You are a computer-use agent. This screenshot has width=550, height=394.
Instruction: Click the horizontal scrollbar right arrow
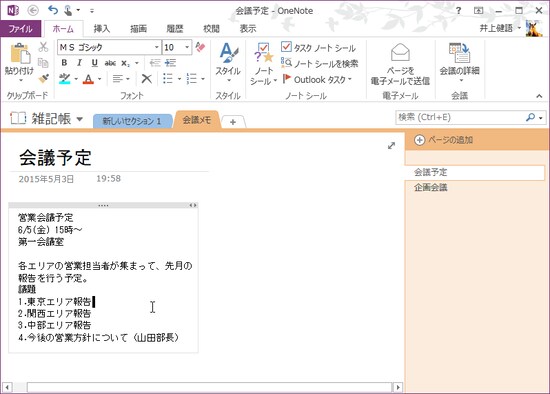coord(398,388)
